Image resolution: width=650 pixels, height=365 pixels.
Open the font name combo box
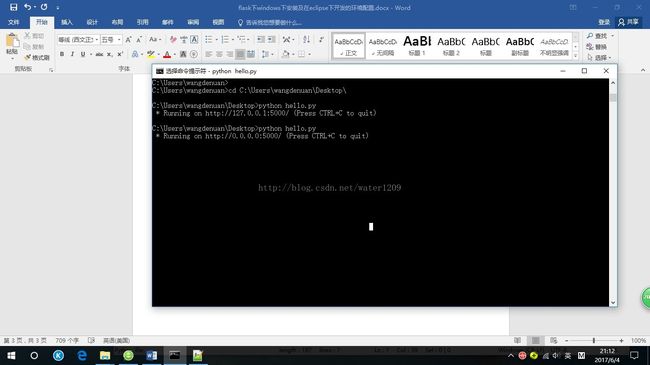(x=78, y=39)
